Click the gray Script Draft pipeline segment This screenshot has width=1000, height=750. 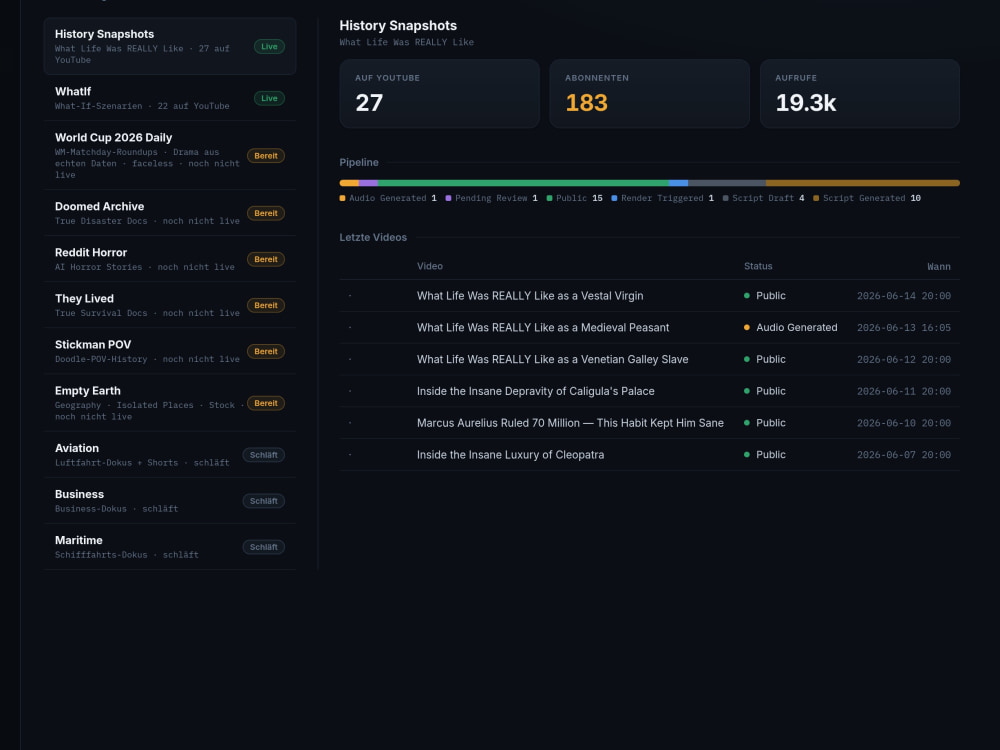coord(727,183)
